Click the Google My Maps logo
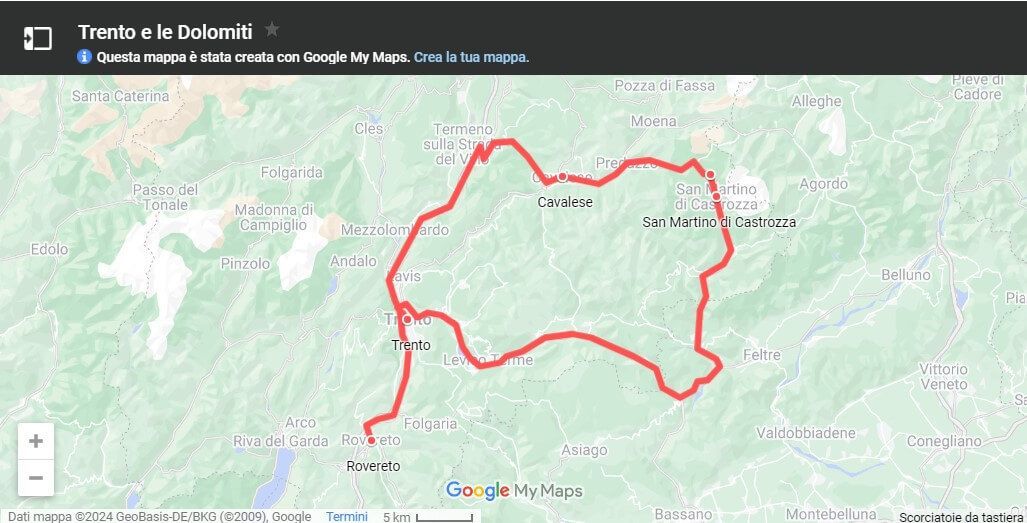This screenshot has height=523, width=1027. tap(514, 491)
